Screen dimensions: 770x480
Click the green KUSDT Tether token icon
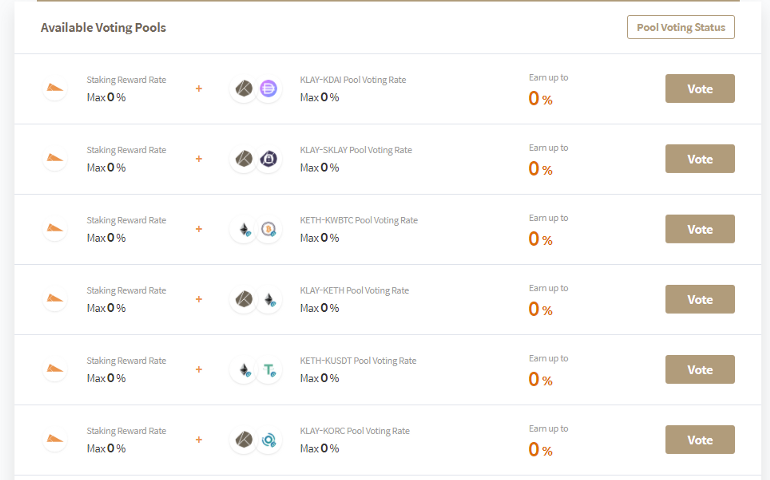pyautogui.click(x=269, y=369)
